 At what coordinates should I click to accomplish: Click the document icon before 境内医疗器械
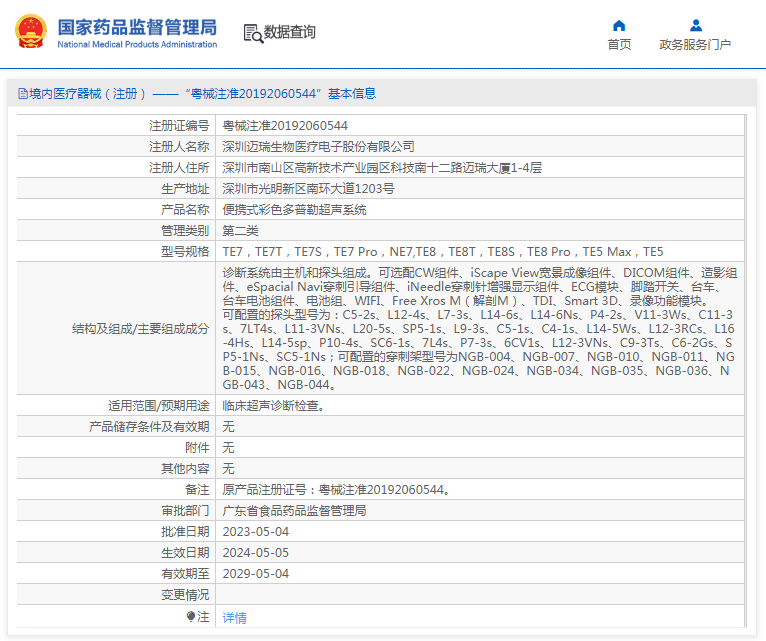tap(22, 93)
